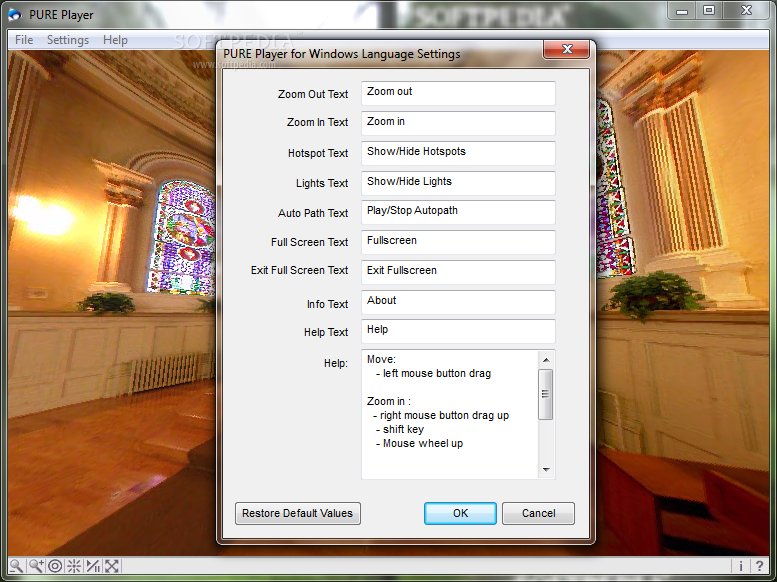The height and width of the screenshot is (582, 777).
Task: Open the Help menu
Action: click(x=115, y=40)
